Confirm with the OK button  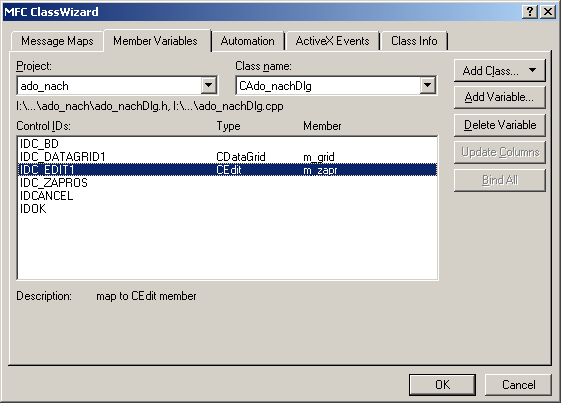tap(442, 385)
